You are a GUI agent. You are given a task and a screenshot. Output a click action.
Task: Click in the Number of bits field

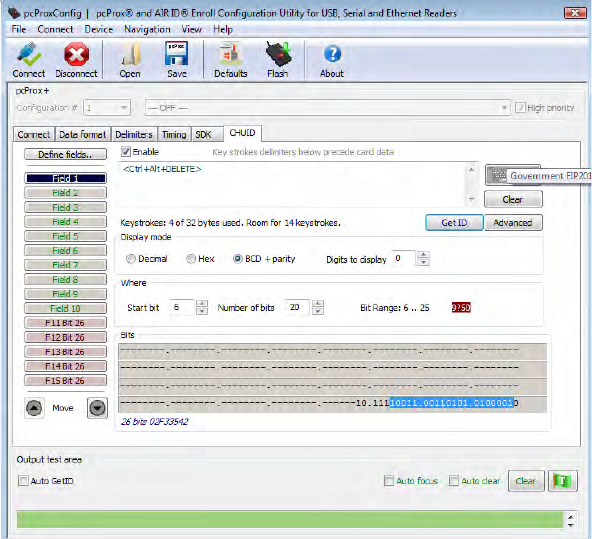coord(298,307)
